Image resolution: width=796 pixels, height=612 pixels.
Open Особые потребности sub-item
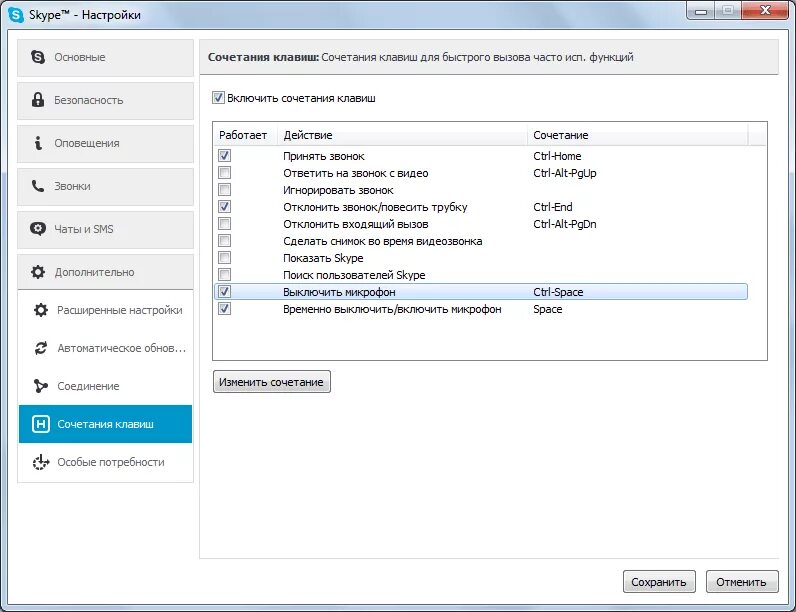tap(106, 462)
